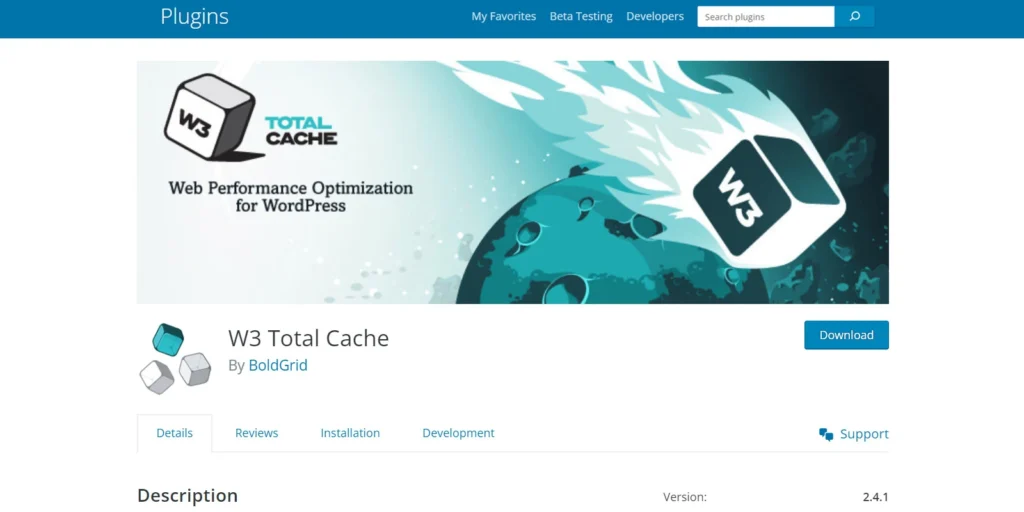Image resolution: width=1024 pixels, height=512 pixels.
Task: Click the W3 Total Cache plugin title
Action: [x=308, y=338]
